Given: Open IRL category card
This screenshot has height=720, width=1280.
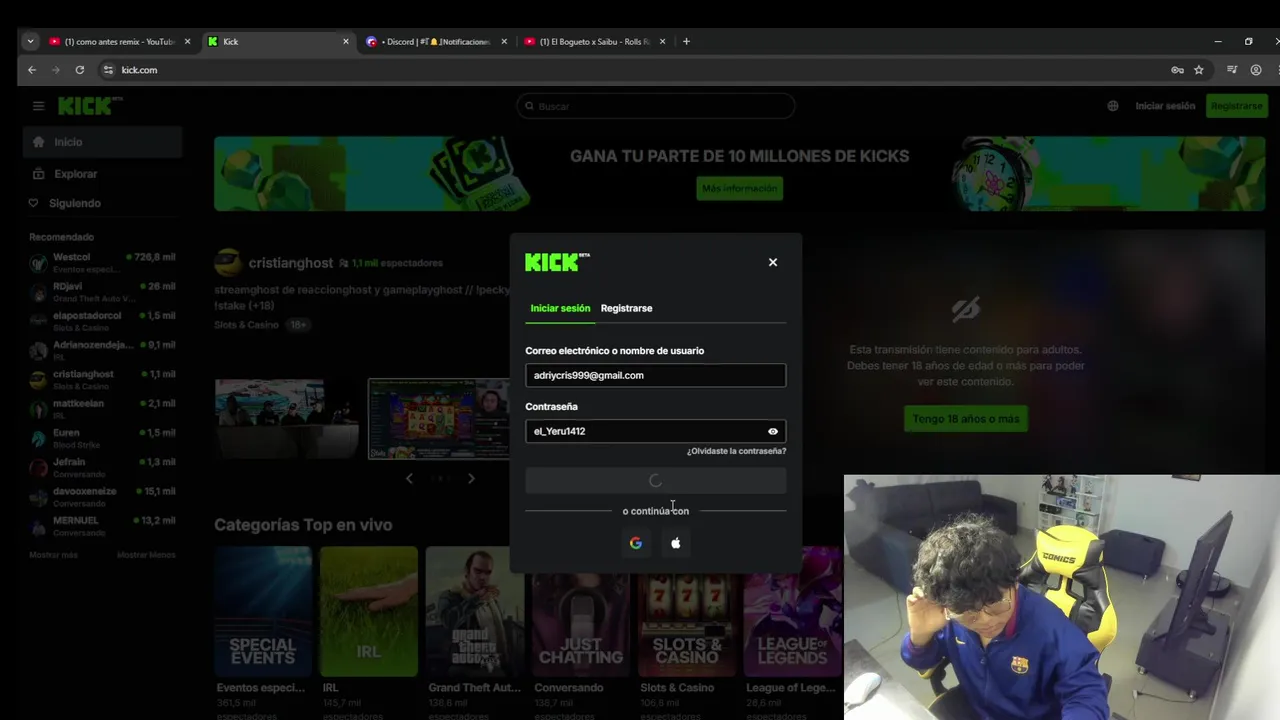Looking at the screenshot, I should pos(368,611).
